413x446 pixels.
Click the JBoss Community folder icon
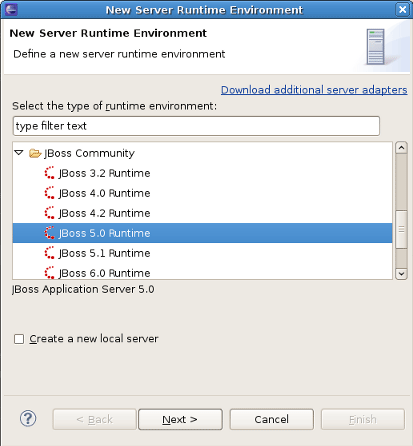[x=35, y=153]
